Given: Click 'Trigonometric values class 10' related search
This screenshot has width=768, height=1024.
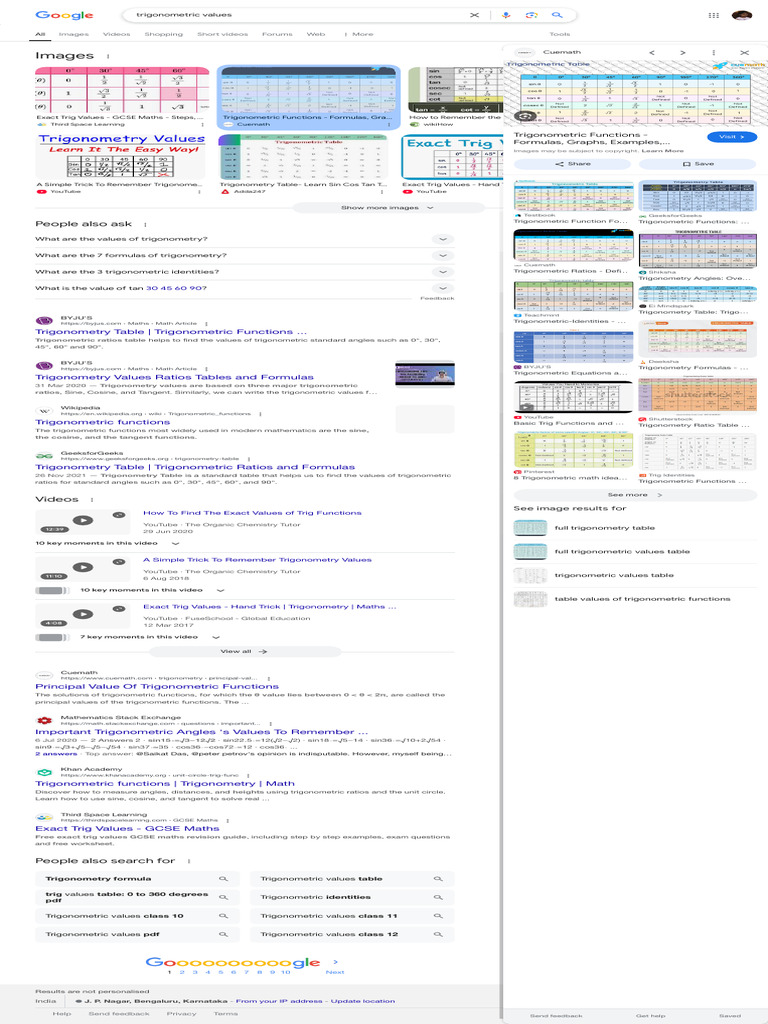Looking at the screenshot, I should pyautogui.click(x=137, y=916).
